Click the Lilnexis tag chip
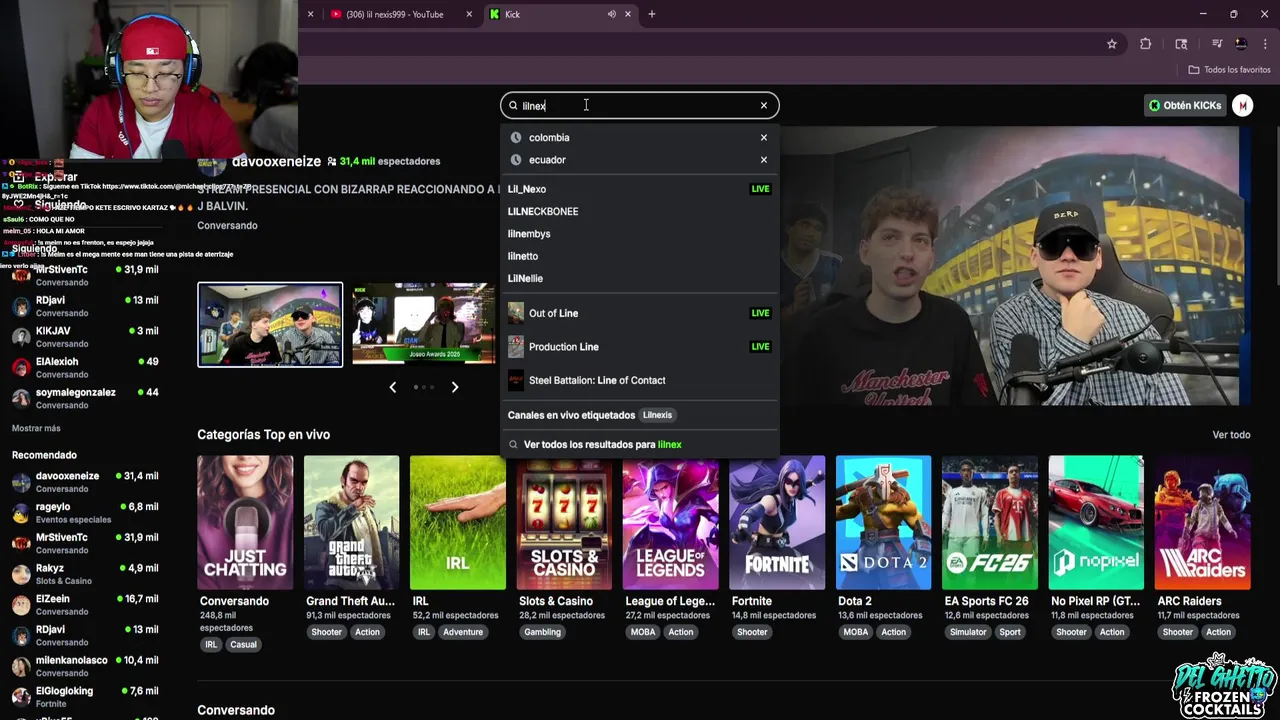 (657, 415)
